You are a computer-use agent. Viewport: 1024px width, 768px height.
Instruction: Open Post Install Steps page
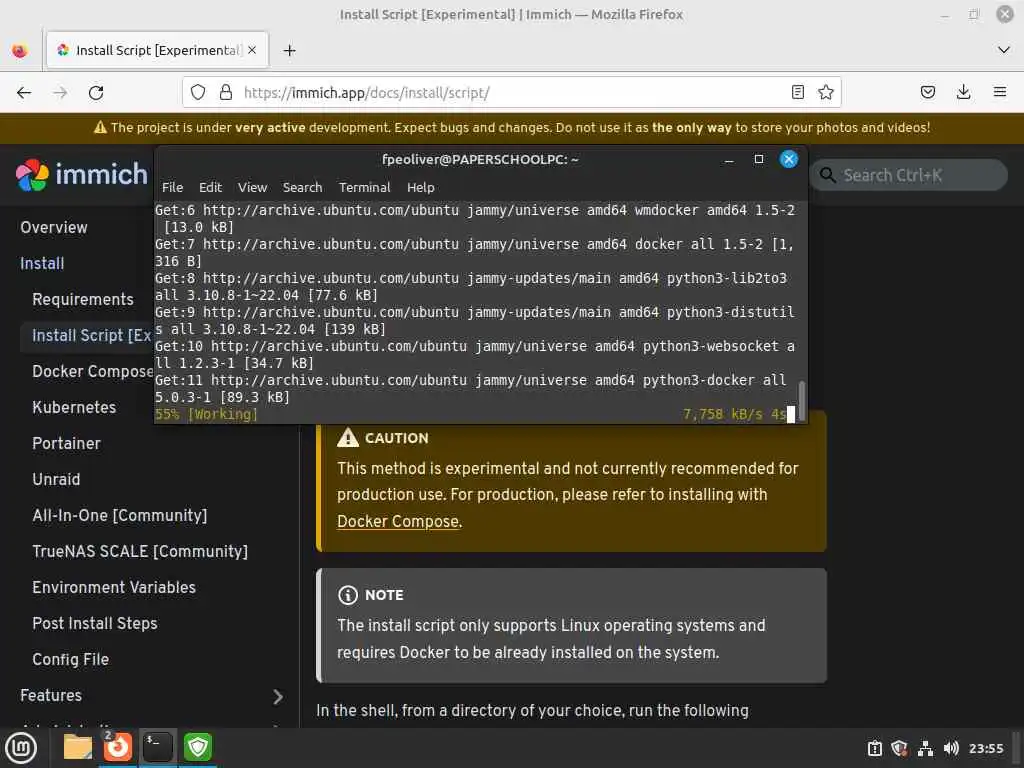95,623
